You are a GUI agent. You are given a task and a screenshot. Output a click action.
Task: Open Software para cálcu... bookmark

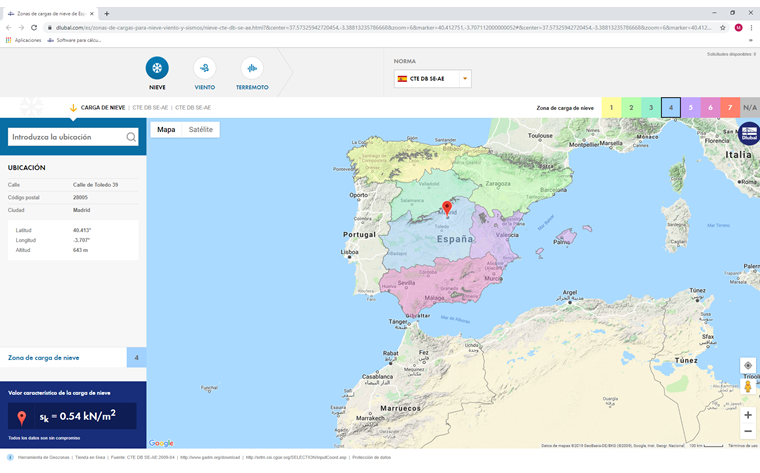75,40
